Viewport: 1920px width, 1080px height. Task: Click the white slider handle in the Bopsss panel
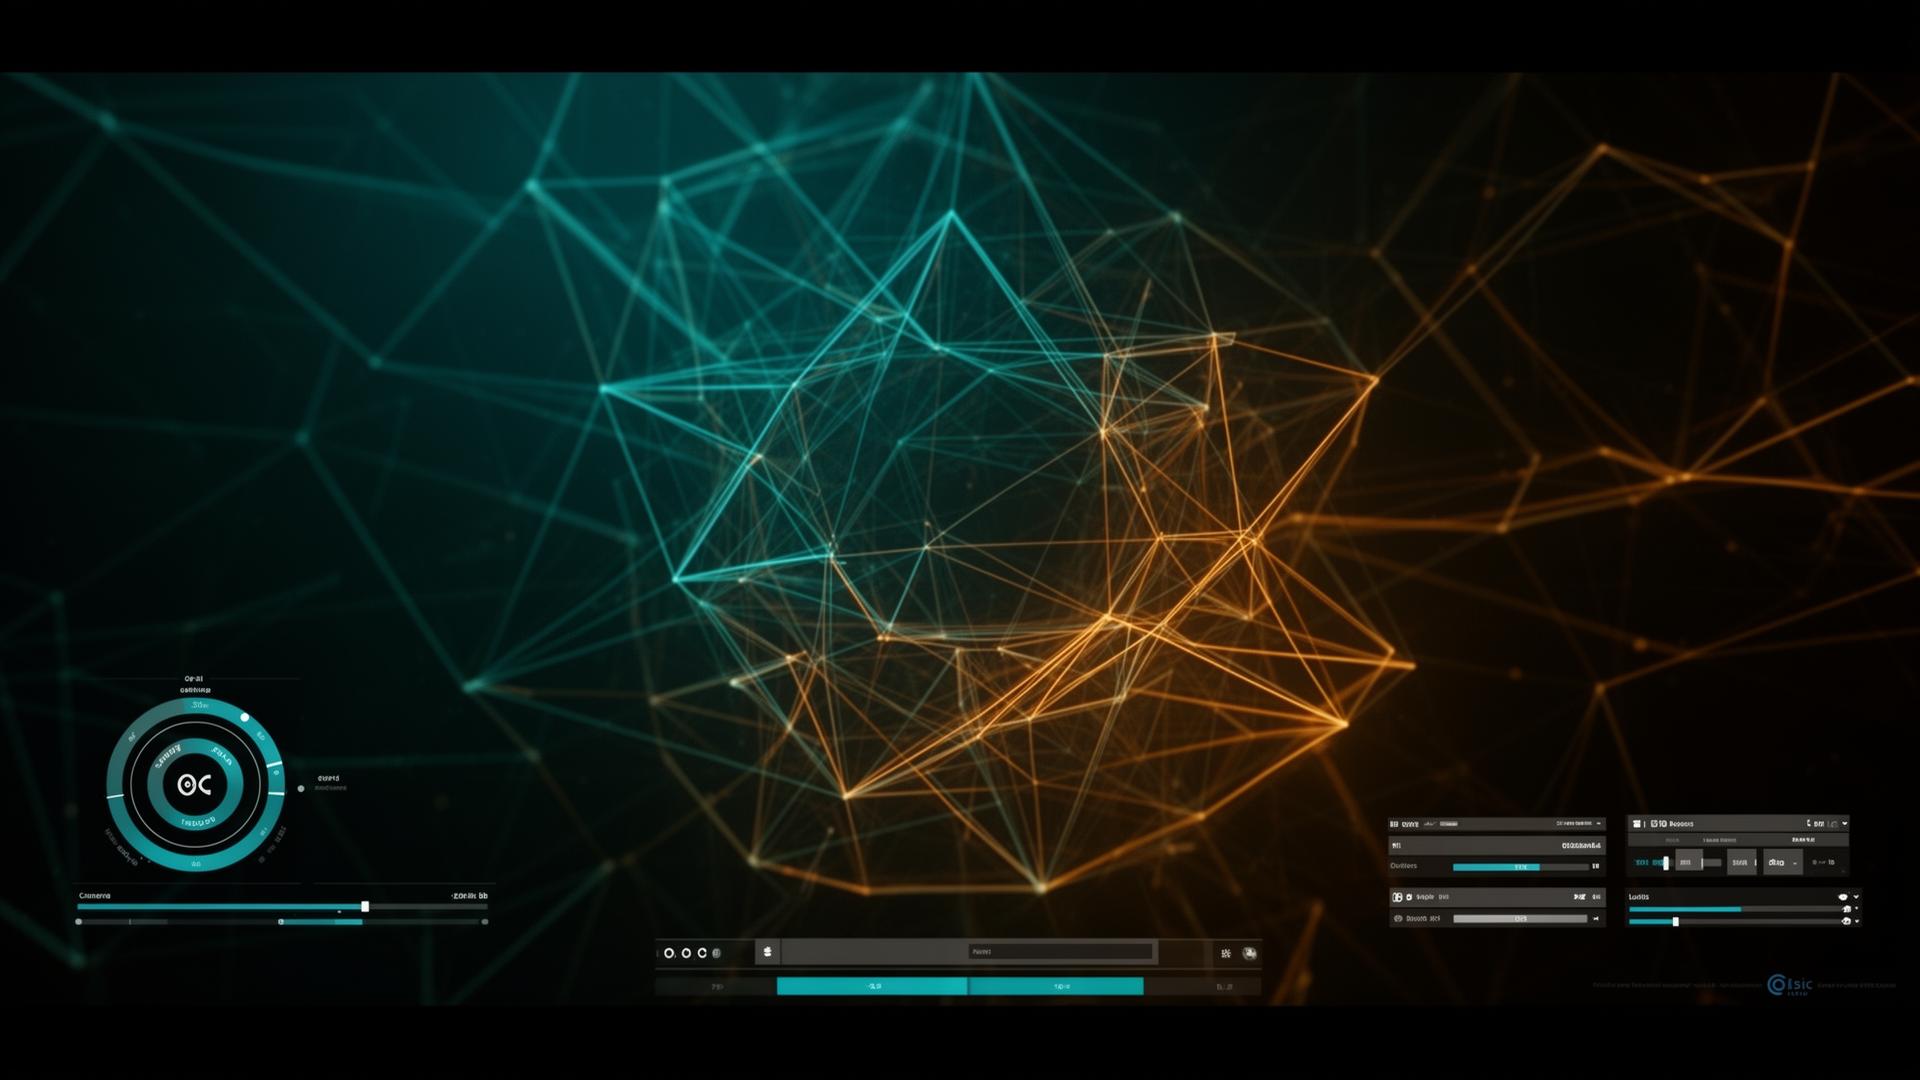pos(1666,863)
